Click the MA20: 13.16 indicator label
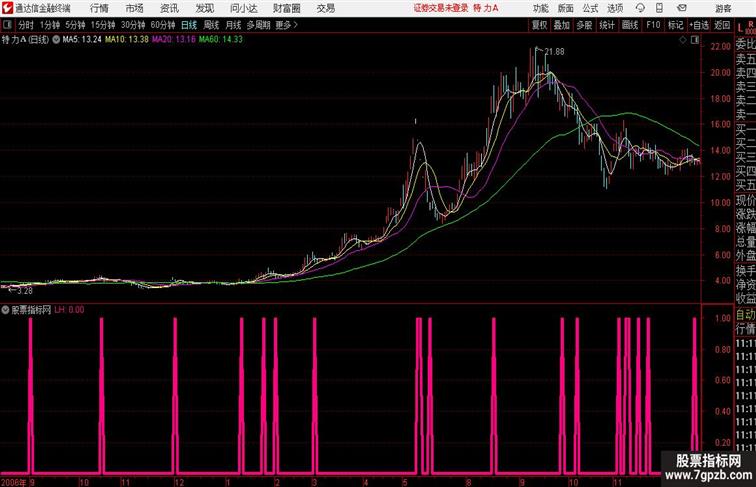This screenshot has height=487, width=756. (x=174, y=40)
